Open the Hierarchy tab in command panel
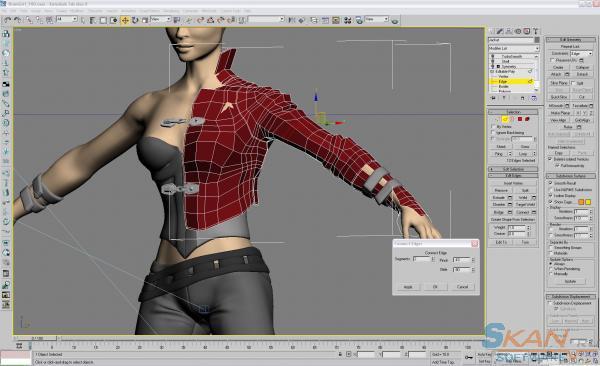The image size is (600, 366). [509, 31]
